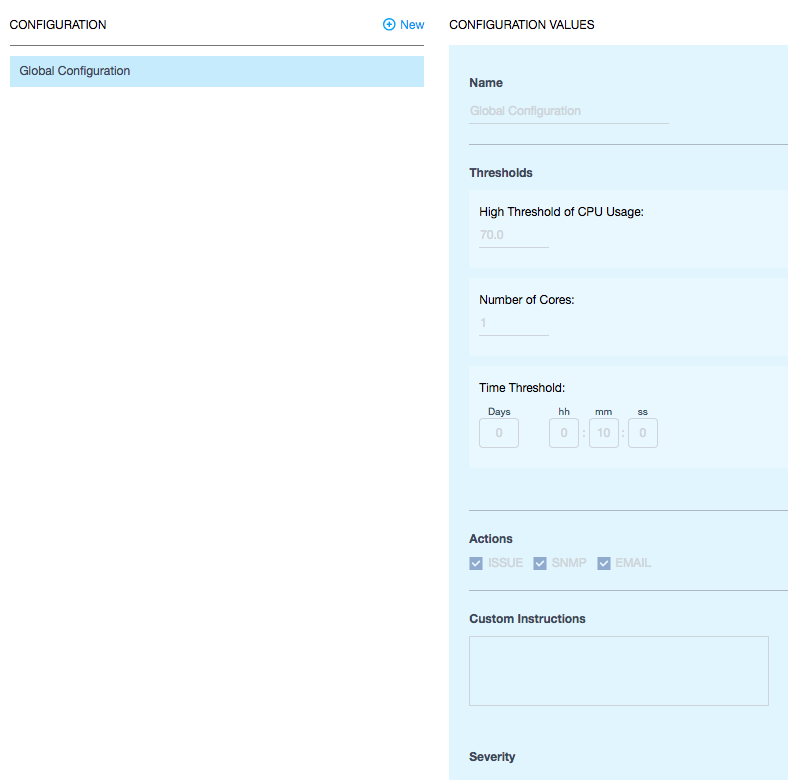Viewport: 788px width, 780px height.
Task: Toggle the SNMP action checkbox
Action: (541, 563)
